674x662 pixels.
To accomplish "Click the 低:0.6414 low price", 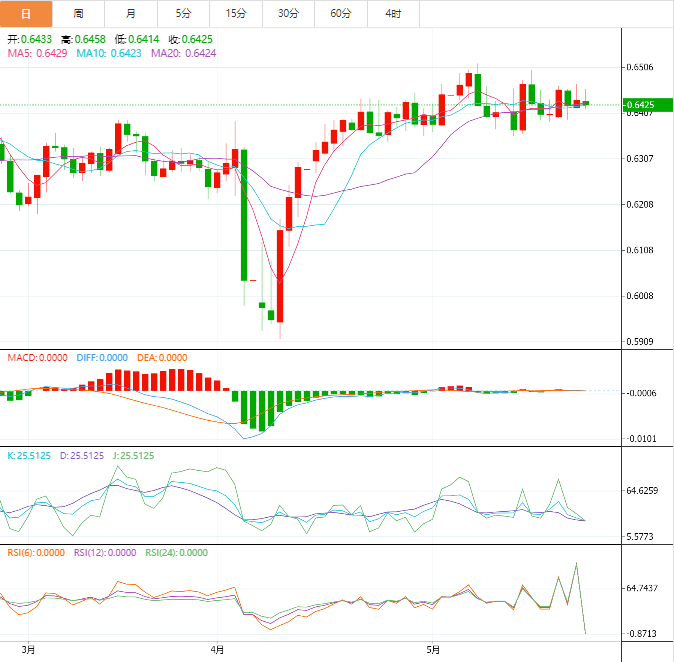I will coord(137,40).
